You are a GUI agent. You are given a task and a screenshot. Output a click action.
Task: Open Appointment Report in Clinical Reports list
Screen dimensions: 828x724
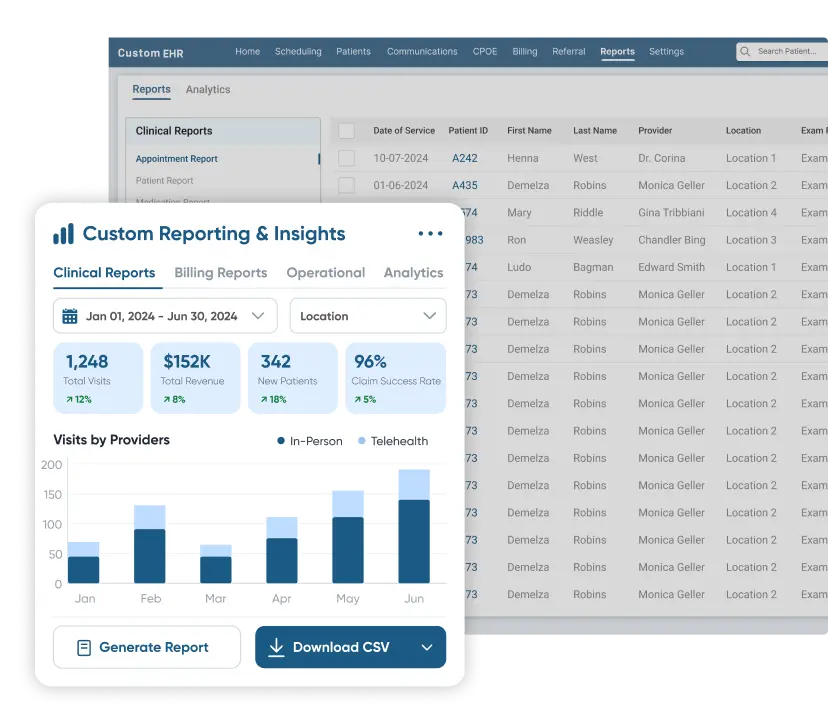pyautogui.click(x=176, y=158)
